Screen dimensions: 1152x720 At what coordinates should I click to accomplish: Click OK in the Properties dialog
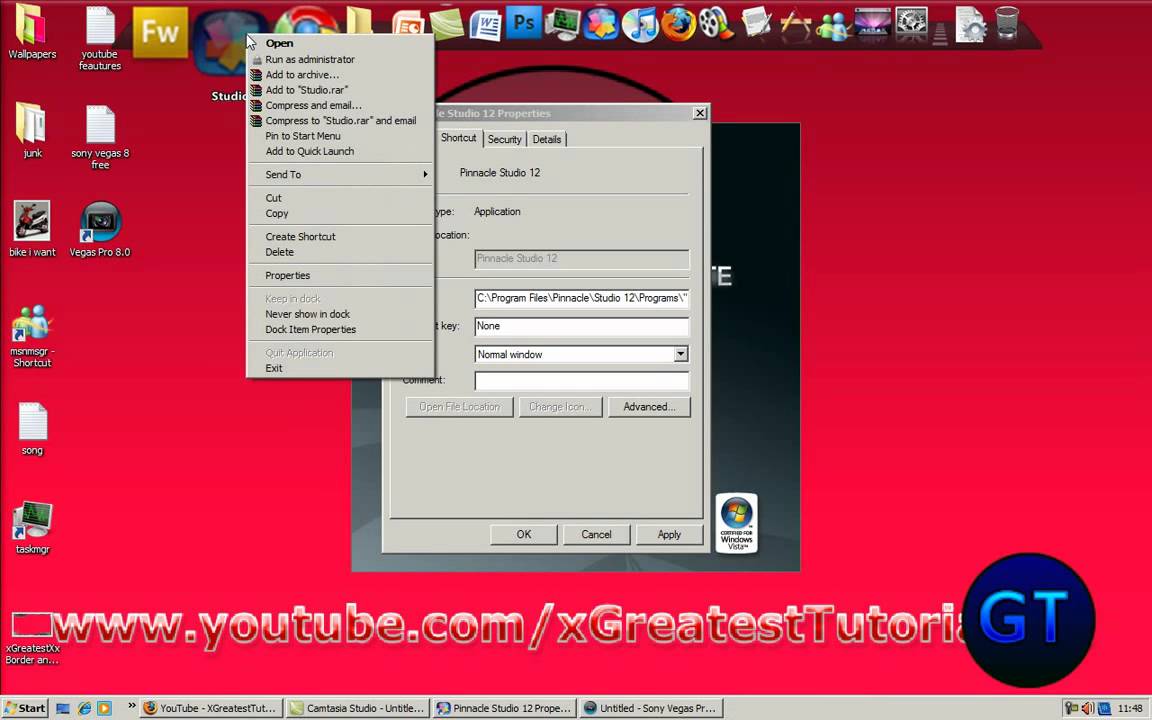coord(524,535)
